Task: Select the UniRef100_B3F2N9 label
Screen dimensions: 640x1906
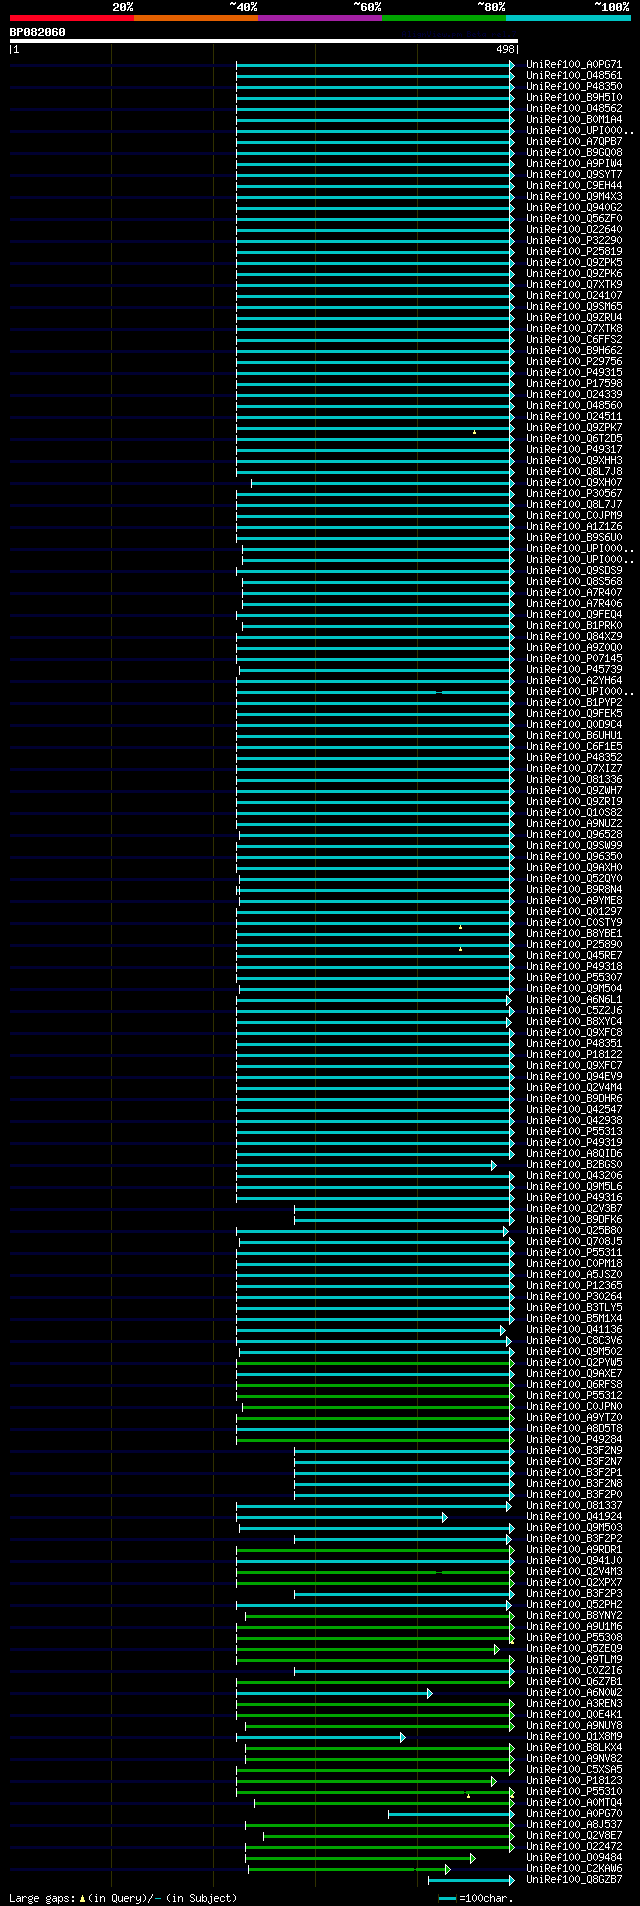Action: [574, 1450]
